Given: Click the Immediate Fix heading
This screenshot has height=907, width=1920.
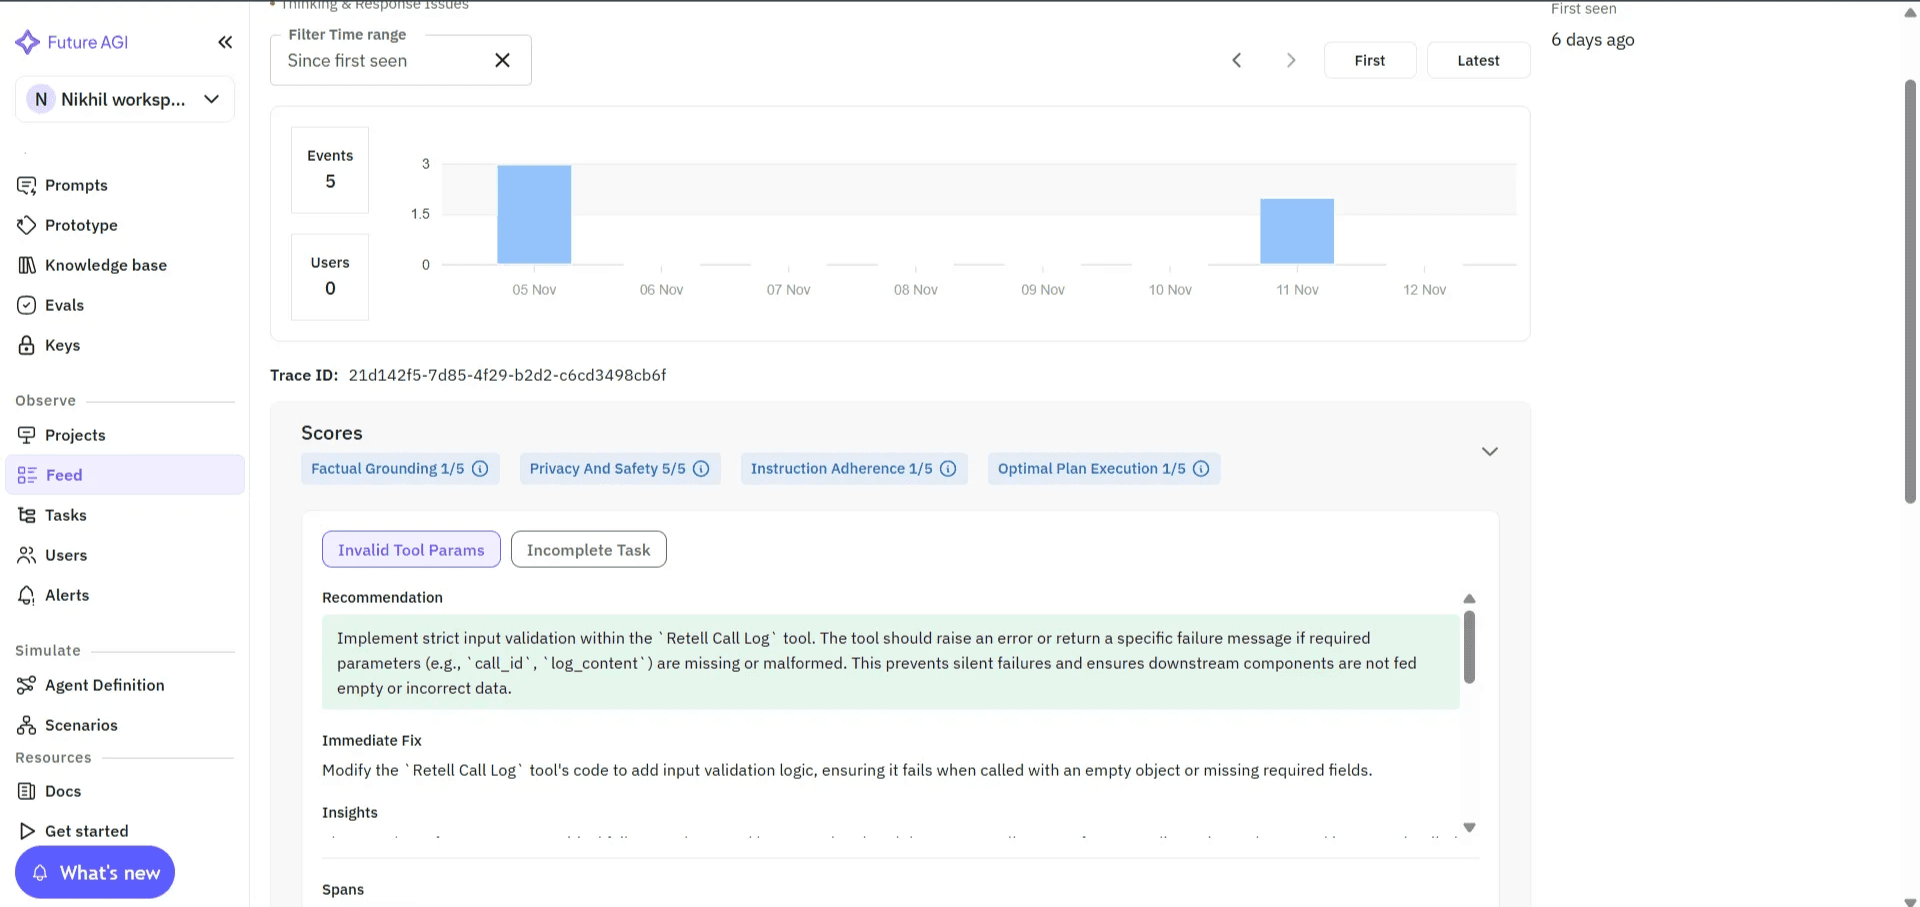Looking at the screenshot, I should click(x=372, y=741).
